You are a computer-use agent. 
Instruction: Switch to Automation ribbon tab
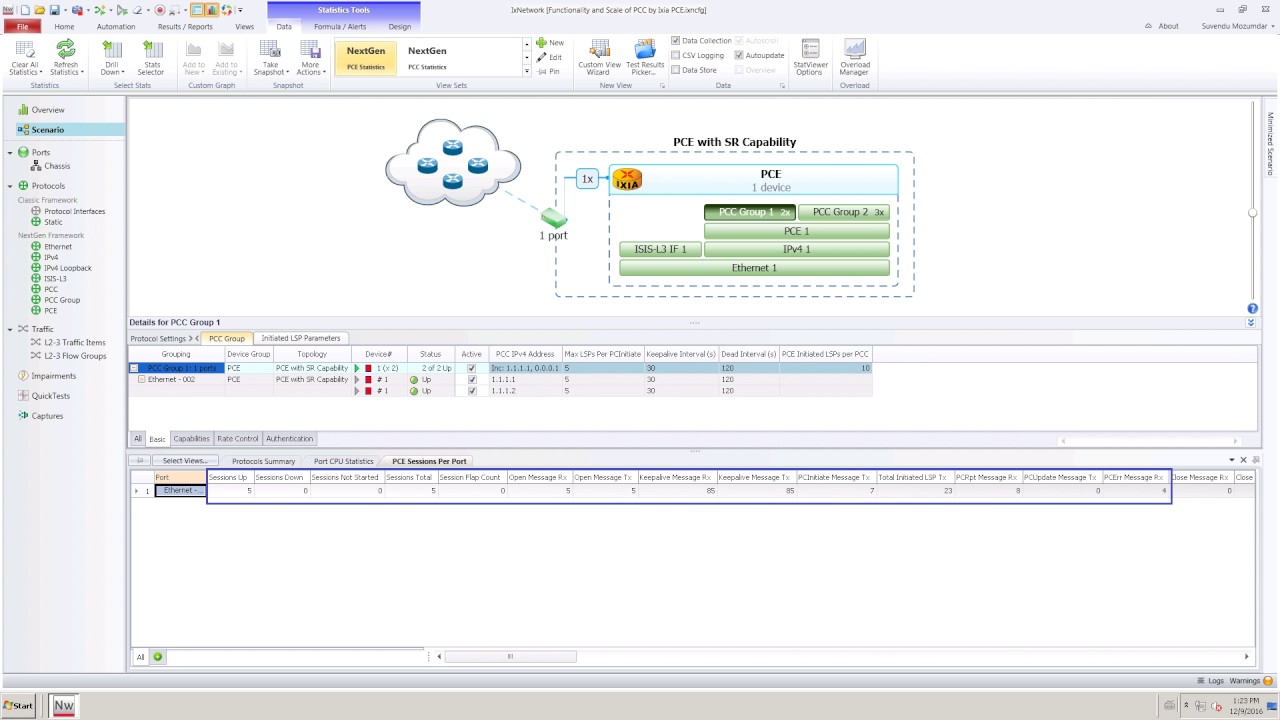point(116,26)
